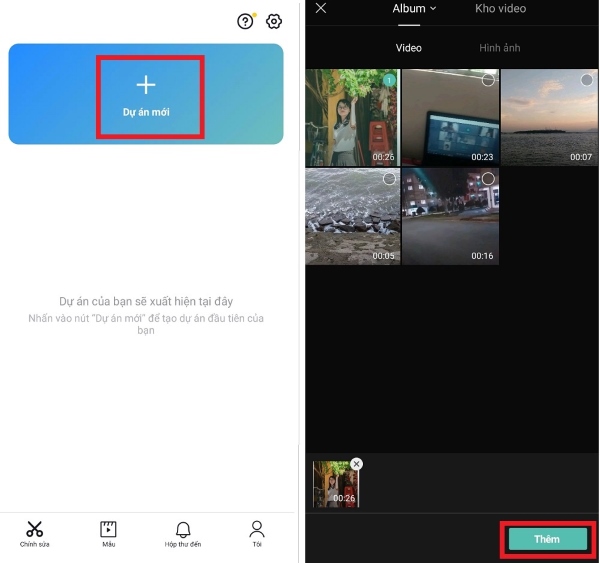This screenshot has height=563, width=600.
Task: Open settings via the gear icon
Action: pos(274,22)
